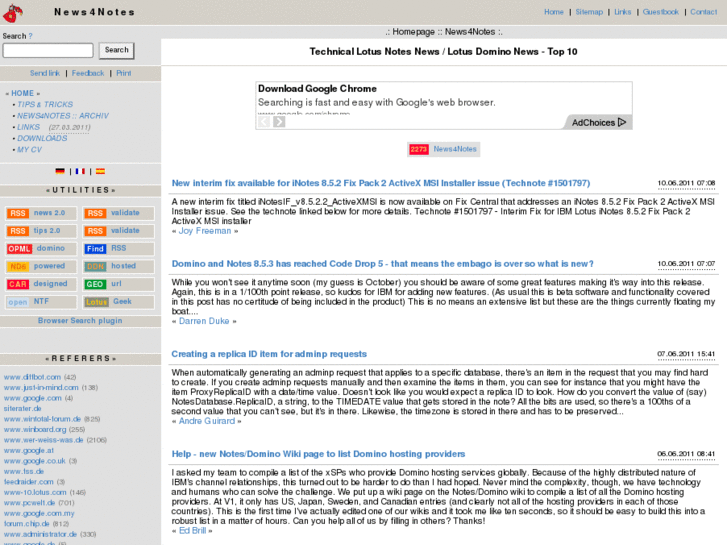Click the CAR designed badge

click(41, 284)
